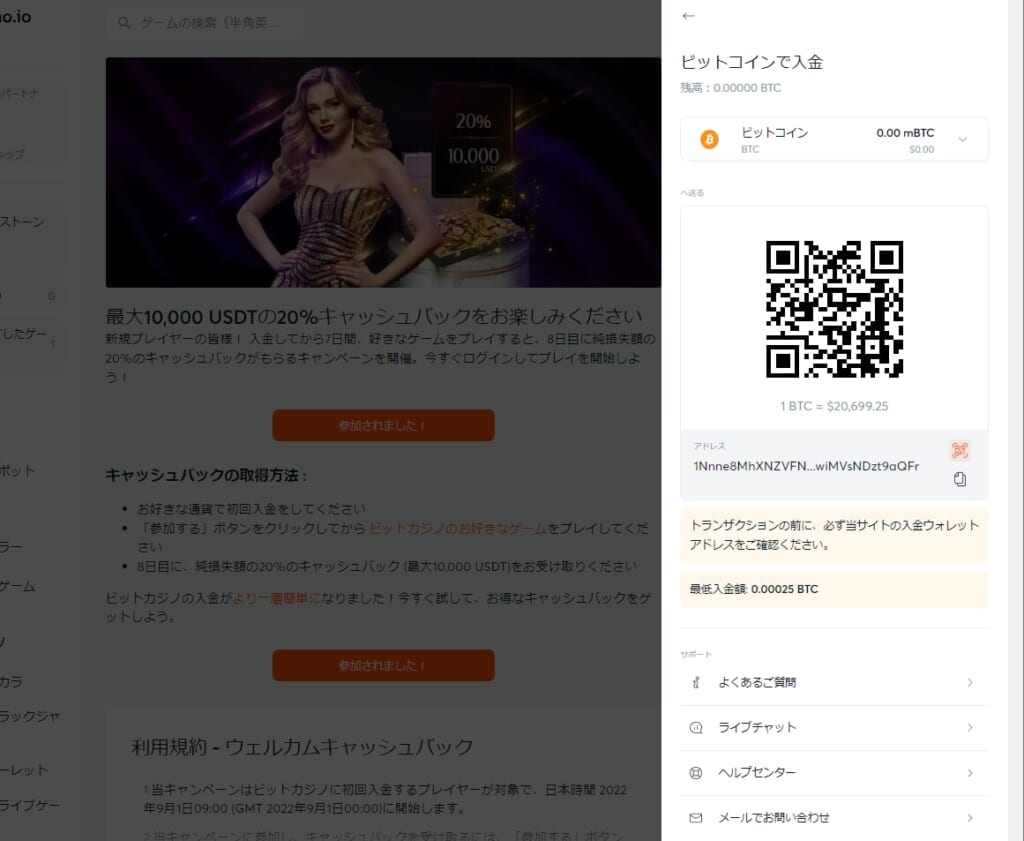The height and width of the screenshot is (841, 1024).
Task: Copy the Bitcoin deposit address
Action: tap(959, 479)
